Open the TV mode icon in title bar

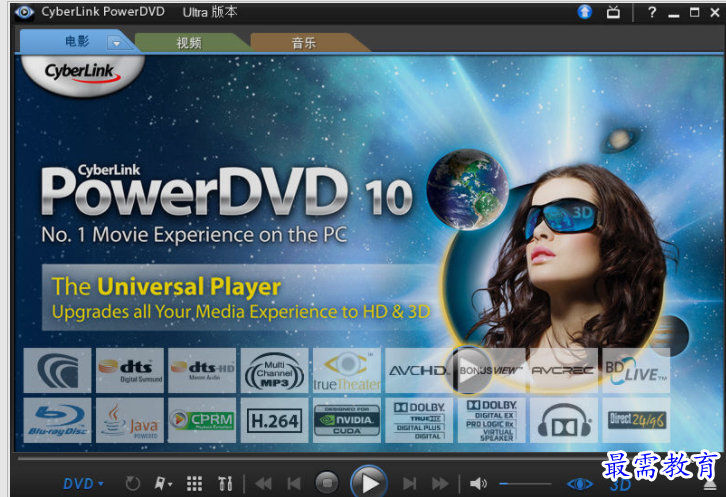tap(613, 12)
